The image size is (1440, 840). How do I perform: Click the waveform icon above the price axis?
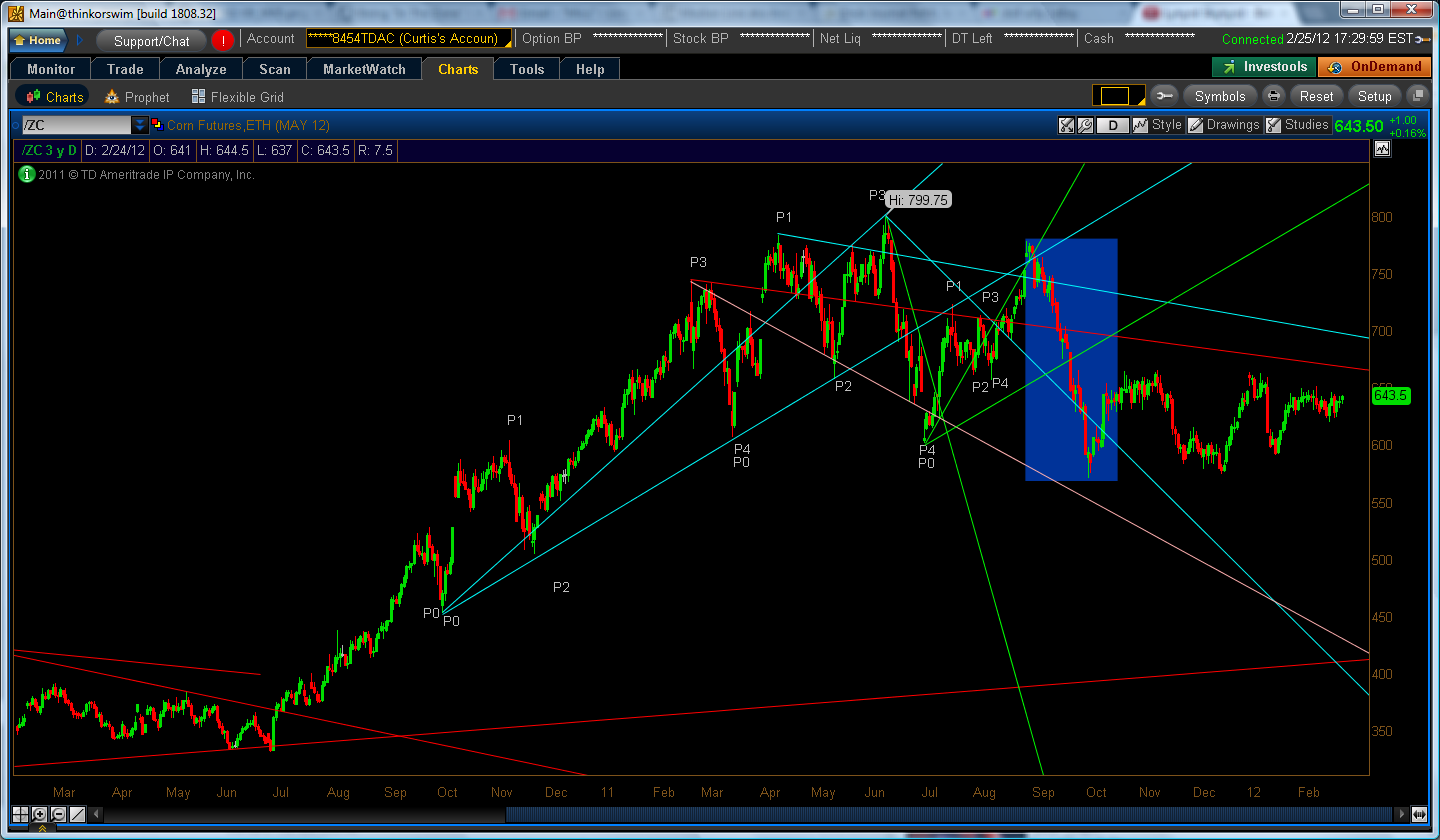tap(1383, 148)
